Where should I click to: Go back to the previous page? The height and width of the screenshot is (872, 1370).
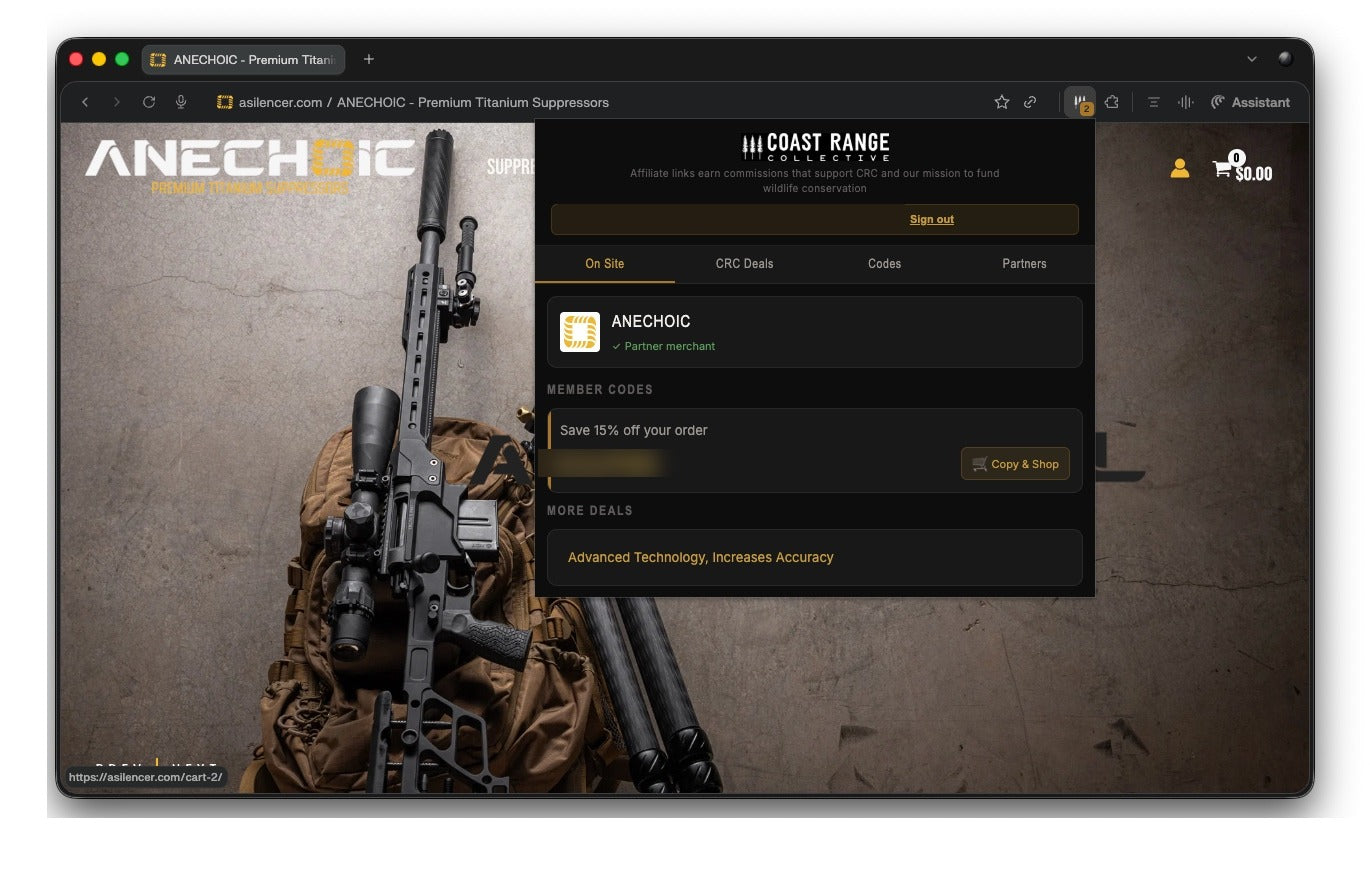coord(85,102)
